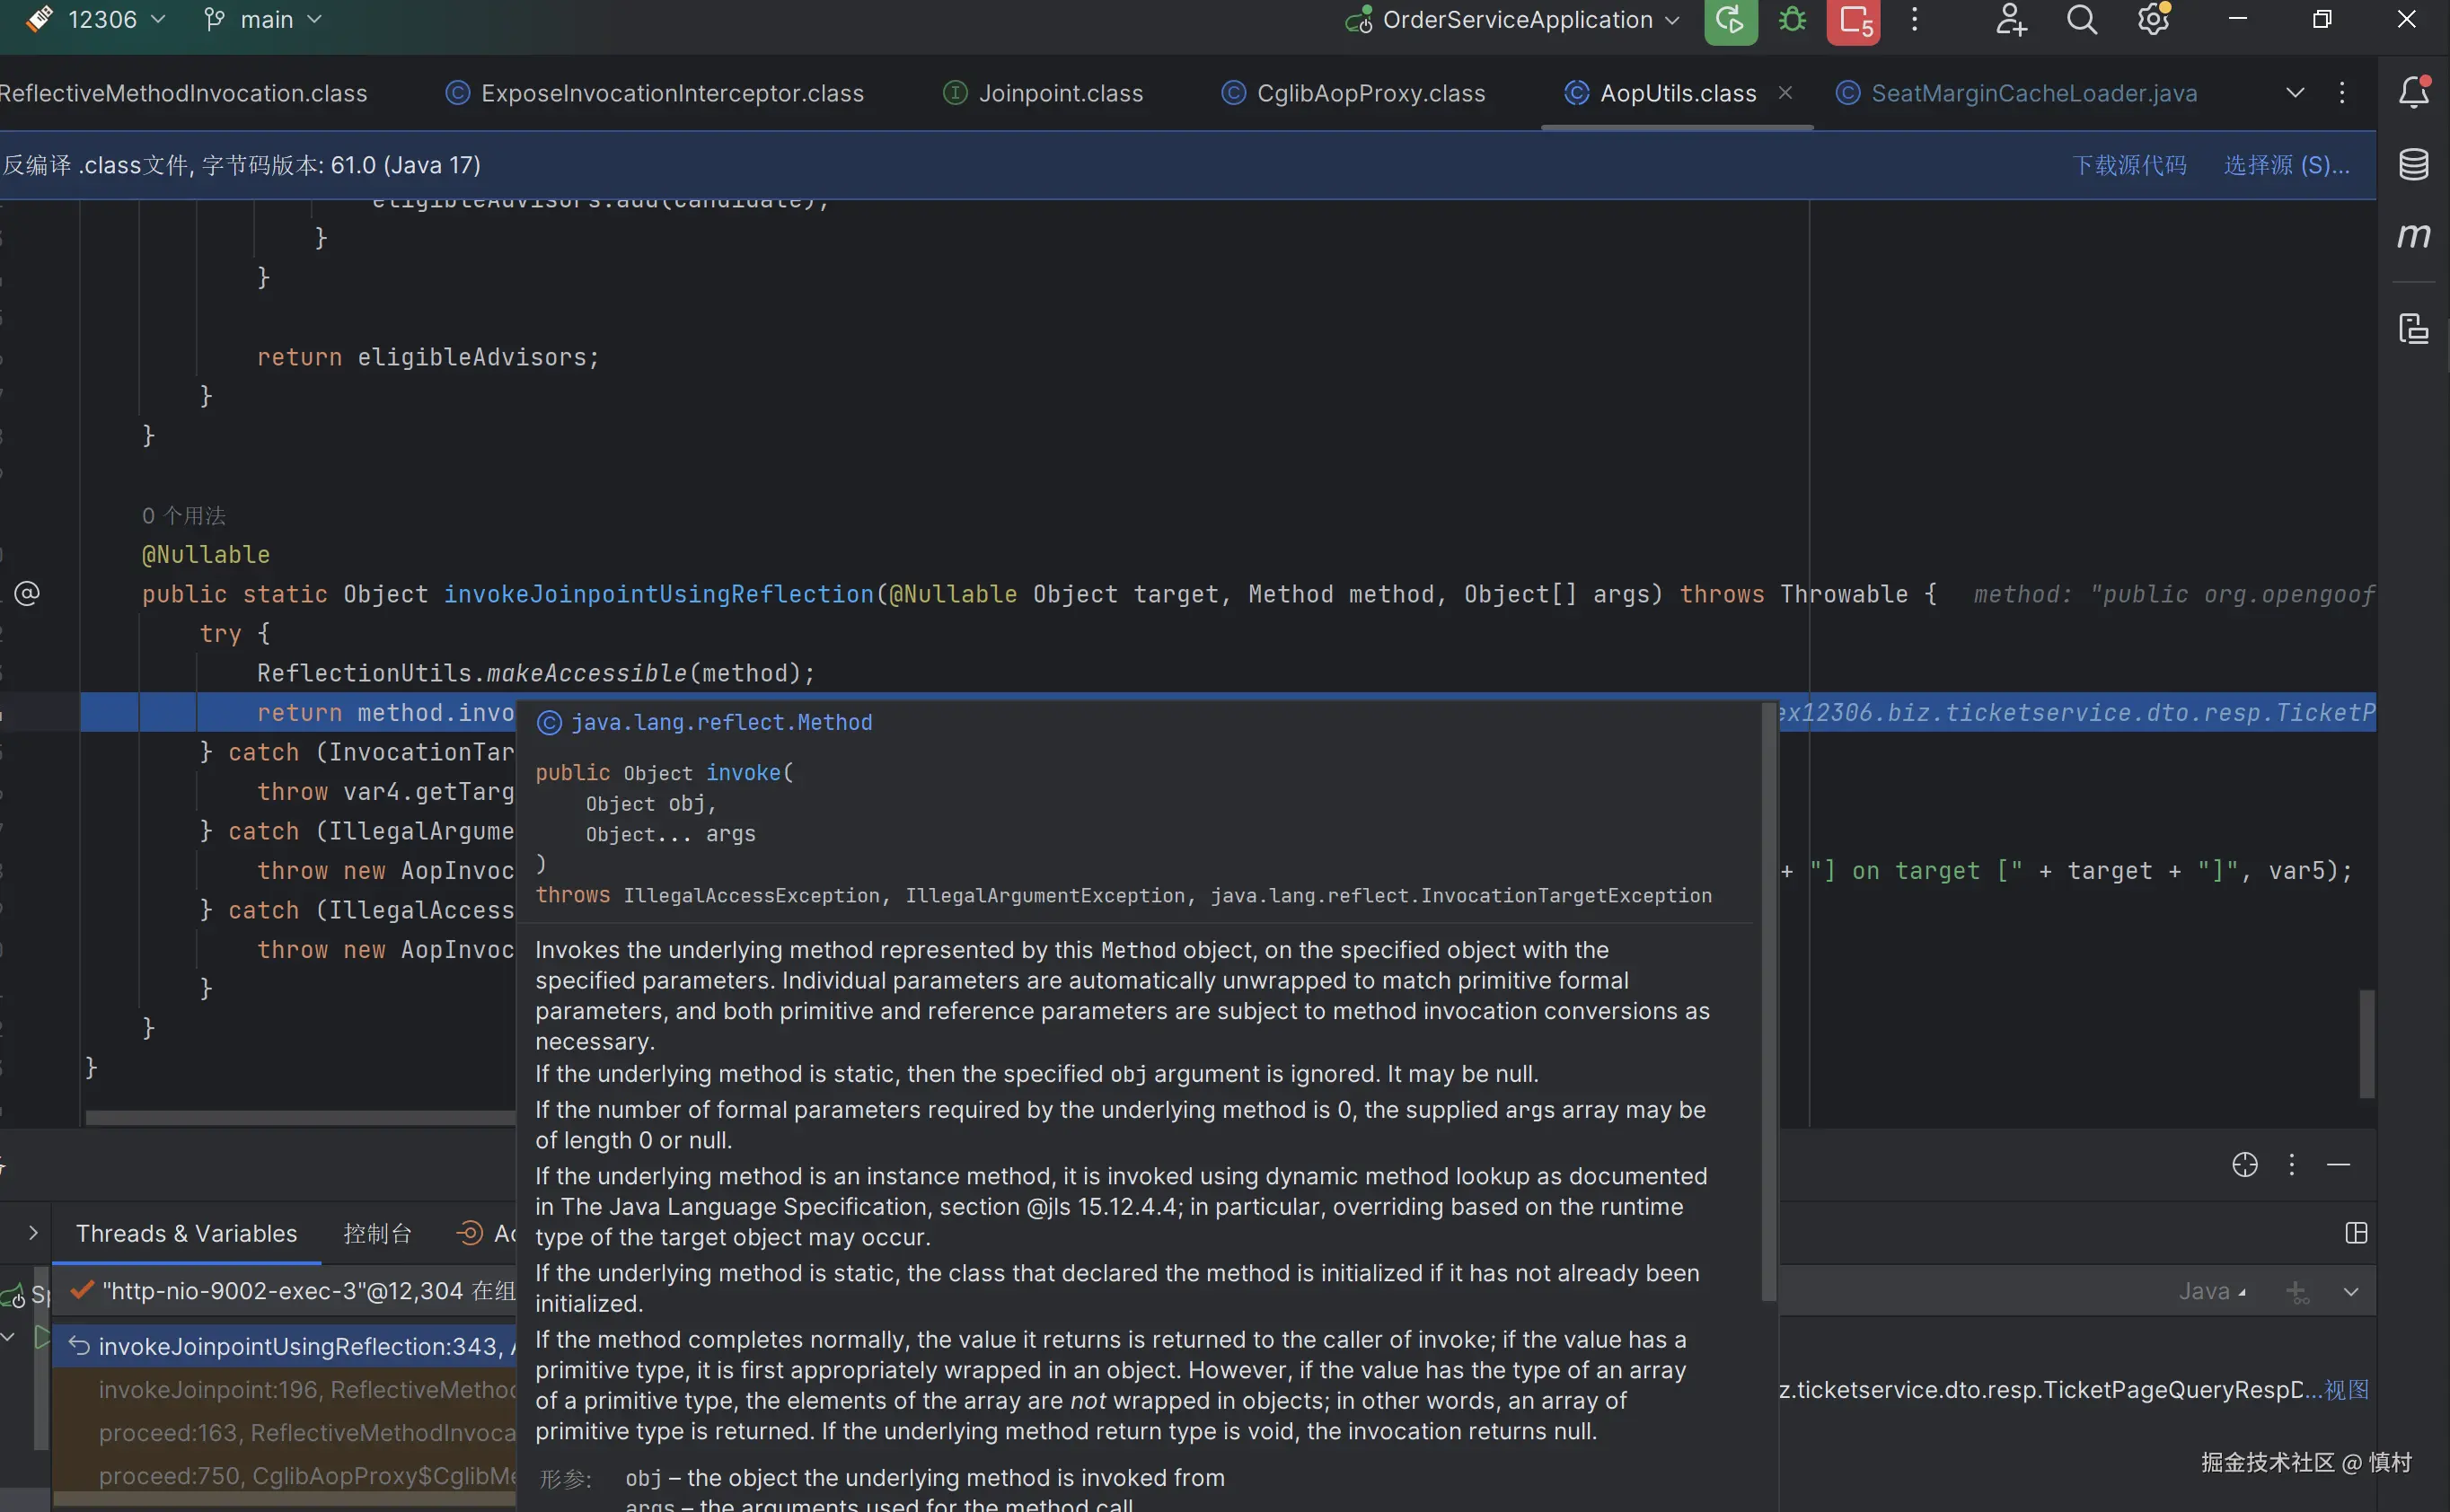
Task: Click the 选择源 (S)... link
Action: point(2286,165)
